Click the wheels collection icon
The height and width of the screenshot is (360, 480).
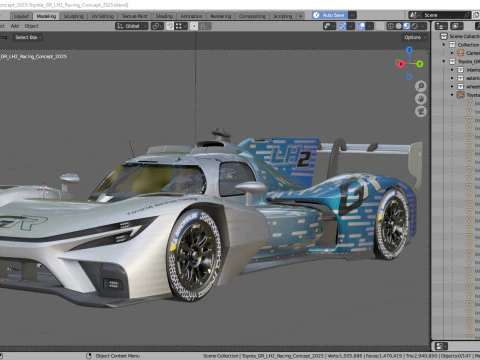click(461, 86)
